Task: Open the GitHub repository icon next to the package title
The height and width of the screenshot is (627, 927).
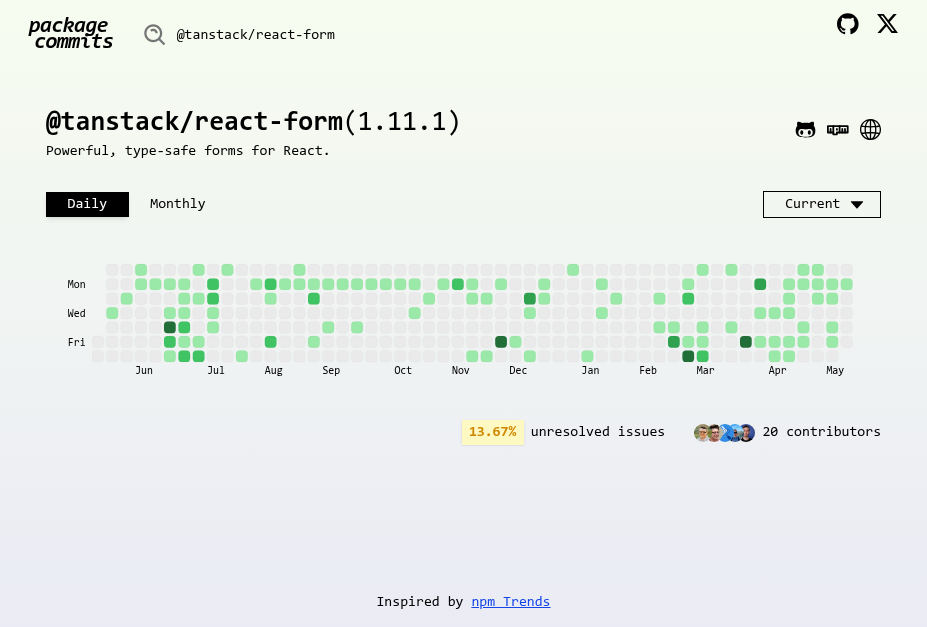Action: coord(806,129)
